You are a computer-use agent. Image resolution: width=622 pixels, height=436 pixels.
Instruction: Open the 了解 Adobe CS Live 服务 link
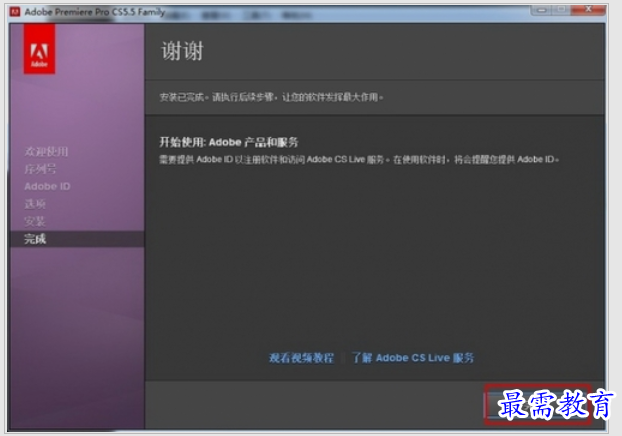coord(413,358)
